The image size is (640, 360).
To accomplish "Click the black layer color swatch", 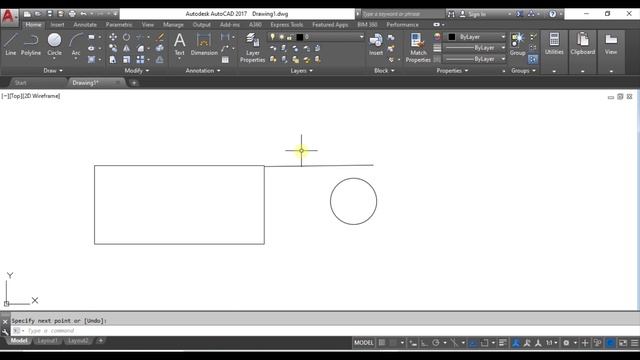I will 300,37.
